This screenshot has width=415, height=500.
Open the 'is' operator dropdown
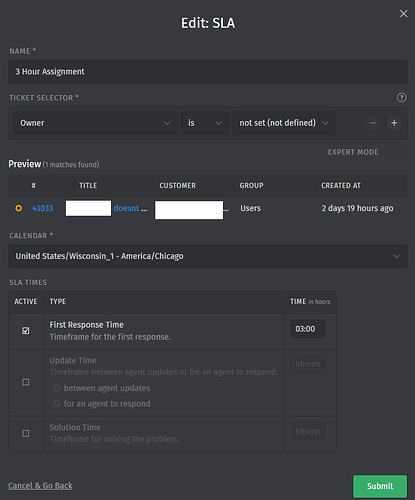pos(205,123)
